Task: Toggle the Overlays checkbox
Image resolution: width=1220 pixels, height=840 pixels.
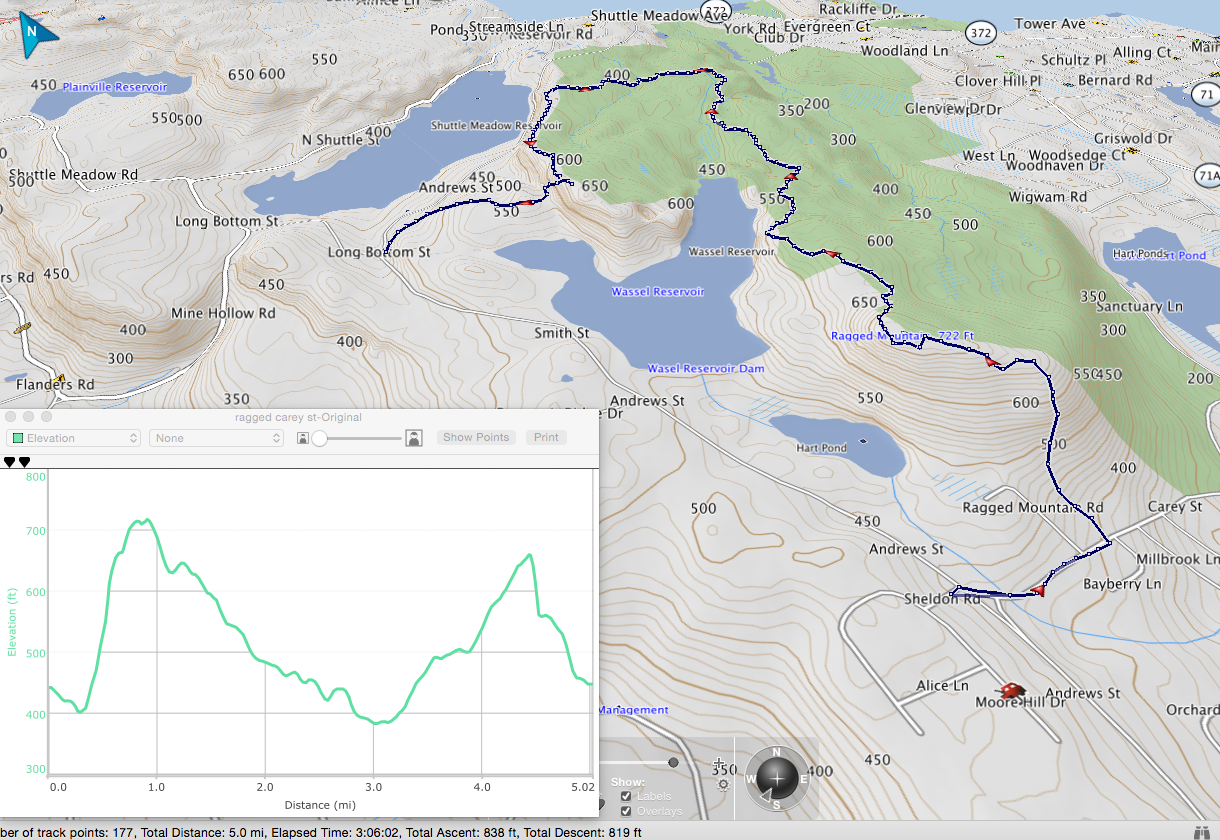Action: click(x=626, y=811)
